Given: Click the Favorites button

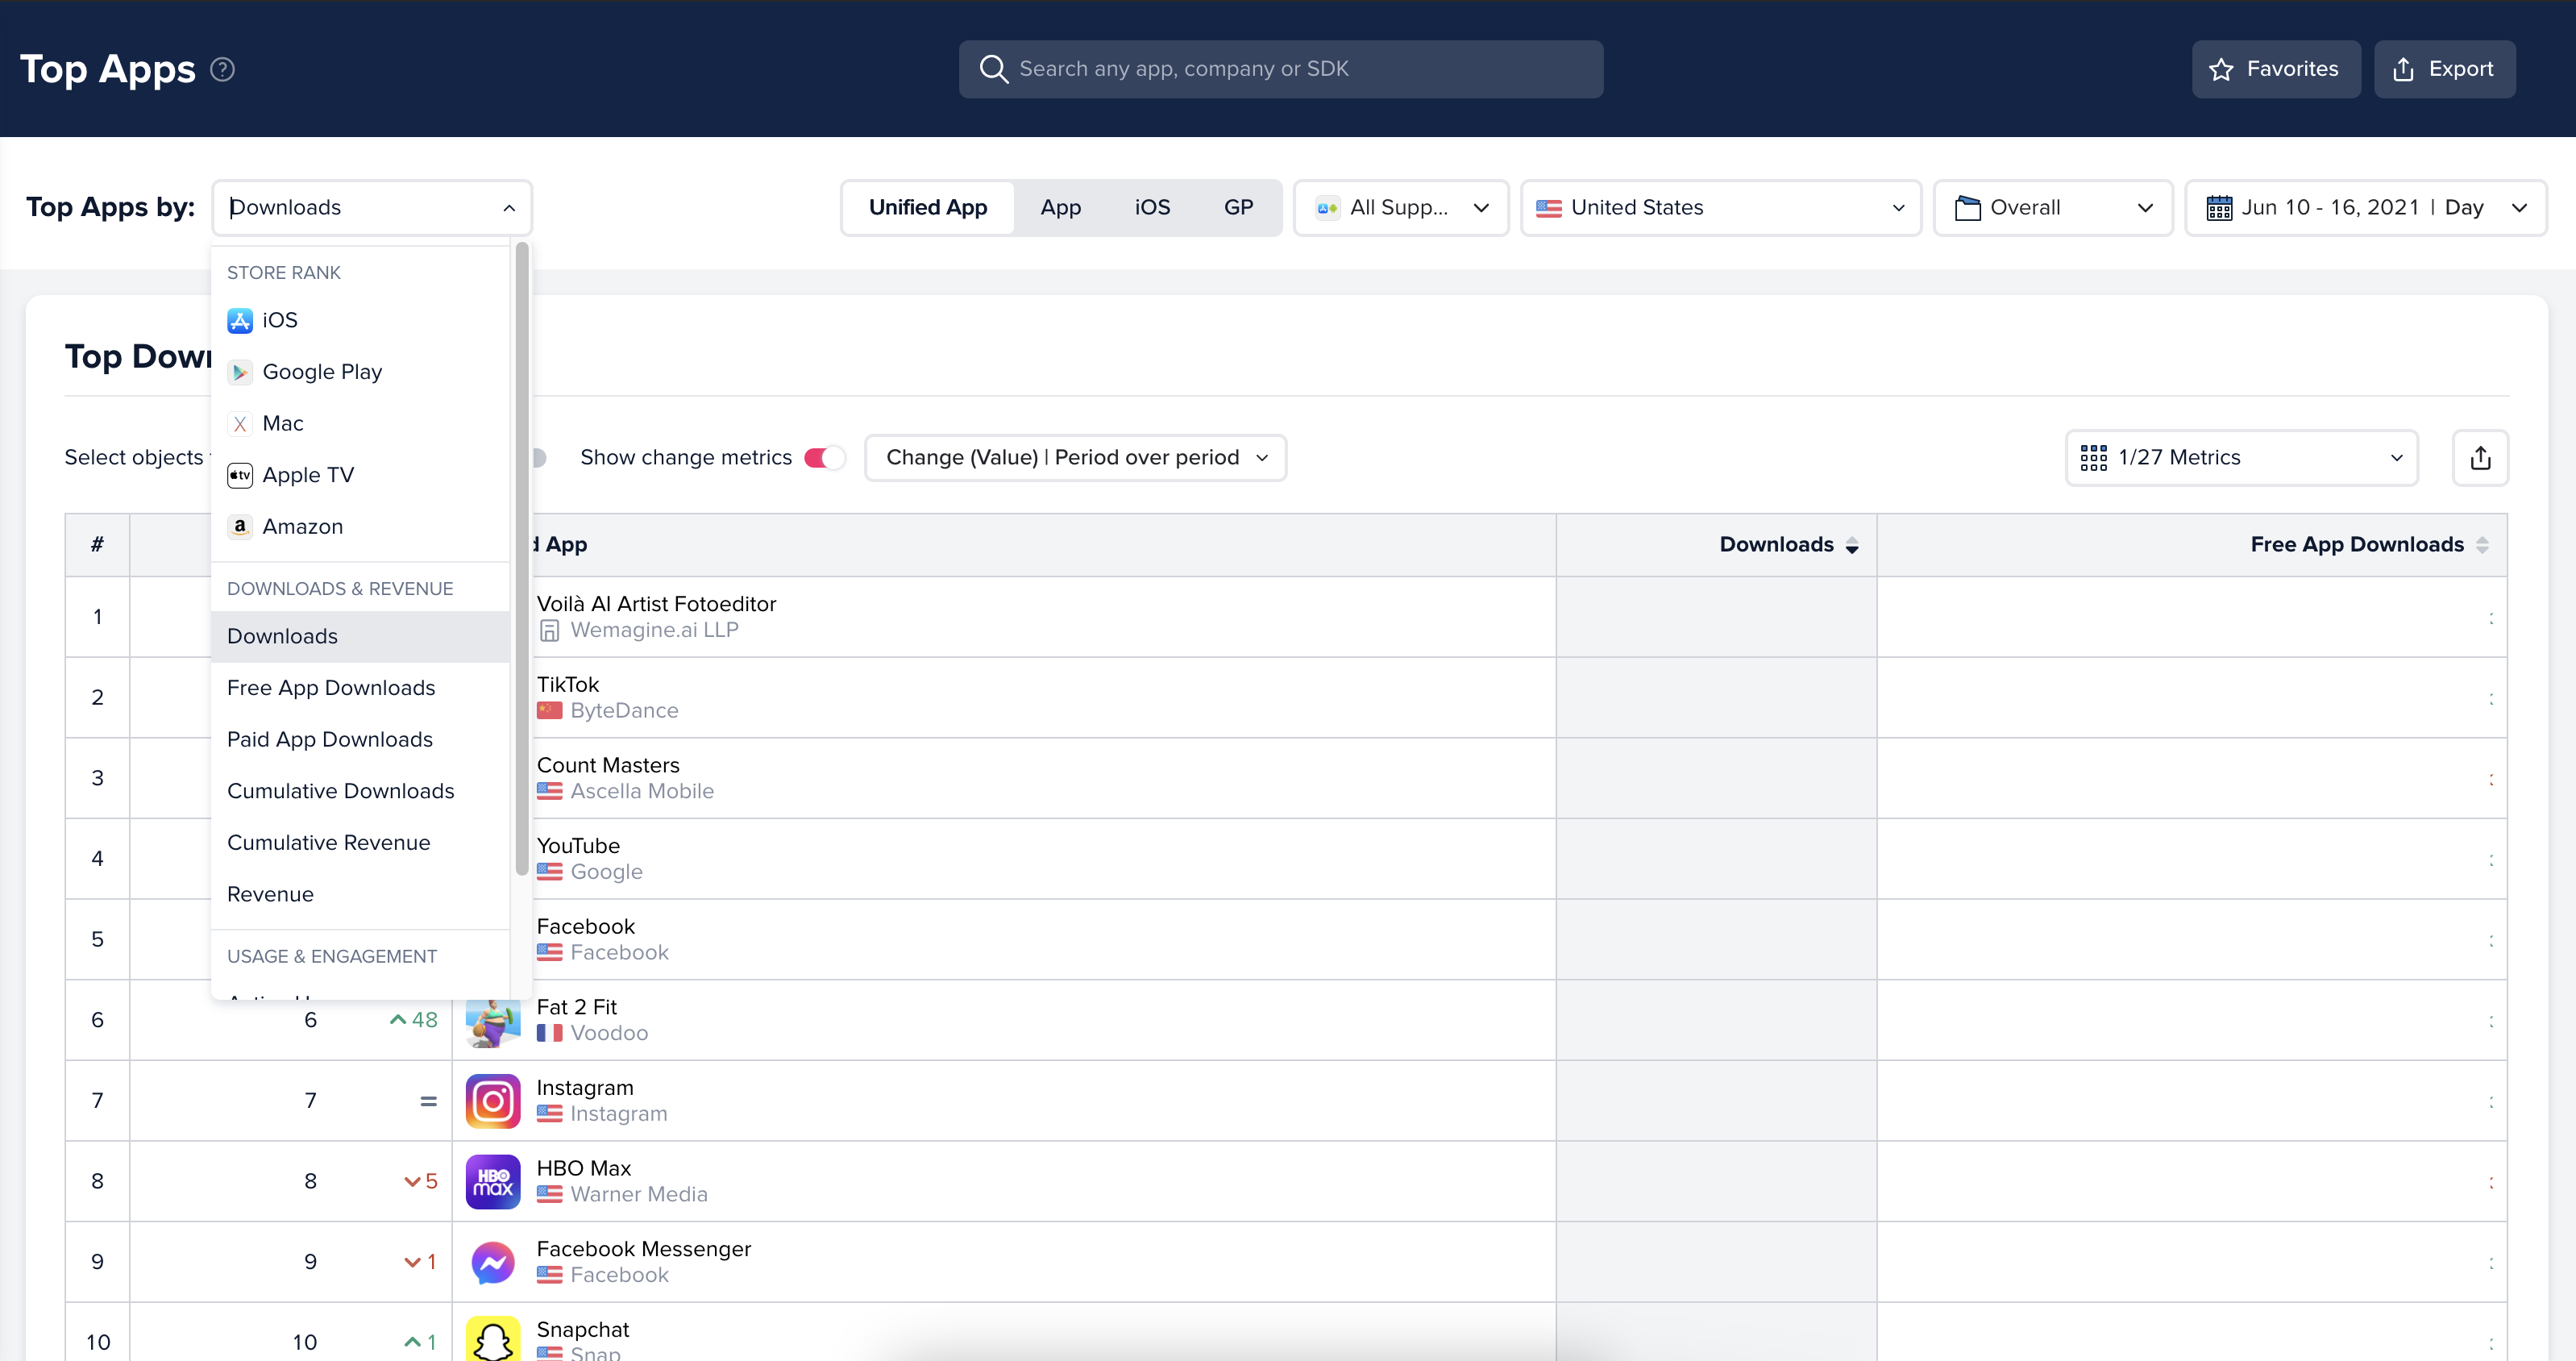Looking at the screenshot, I should coord(2275,69).
